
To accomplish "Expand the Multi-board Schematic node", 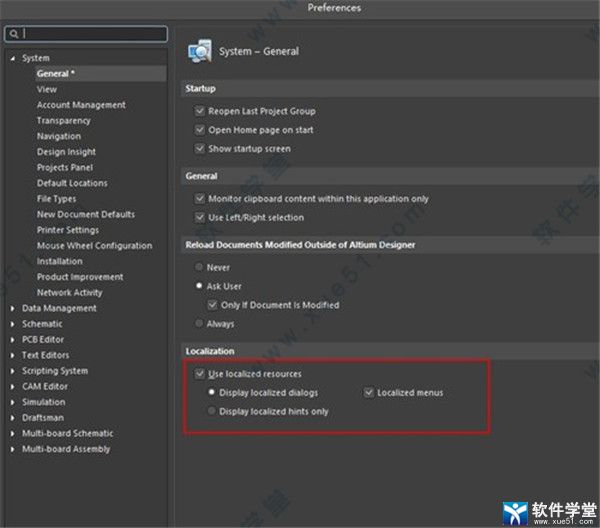I will [x=13, y=433].
